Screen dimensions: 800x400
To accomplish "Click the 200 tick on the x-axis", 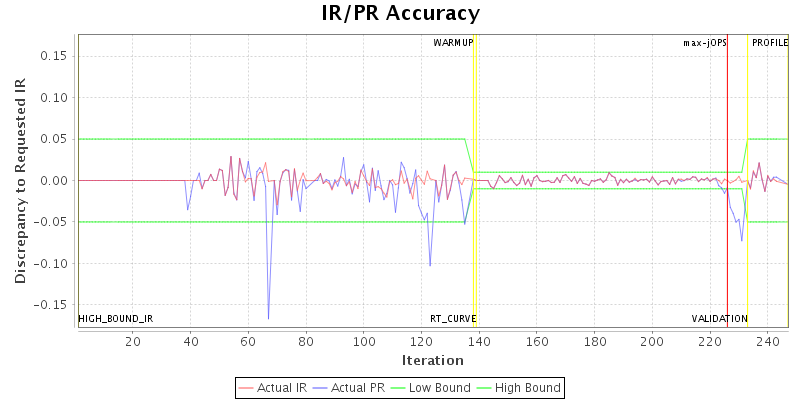I will 652,342.
